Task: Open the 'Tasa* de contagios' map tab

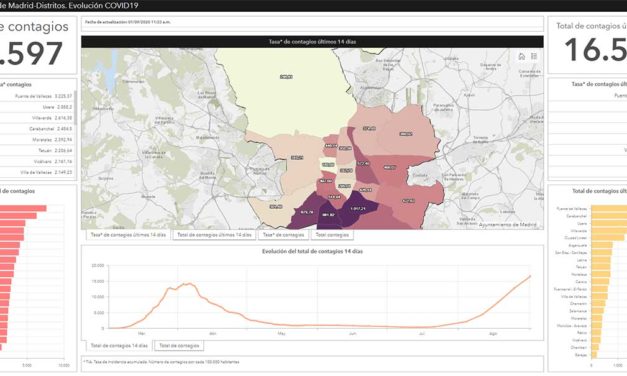Action: pyautogui.click(x=284, y=235)
